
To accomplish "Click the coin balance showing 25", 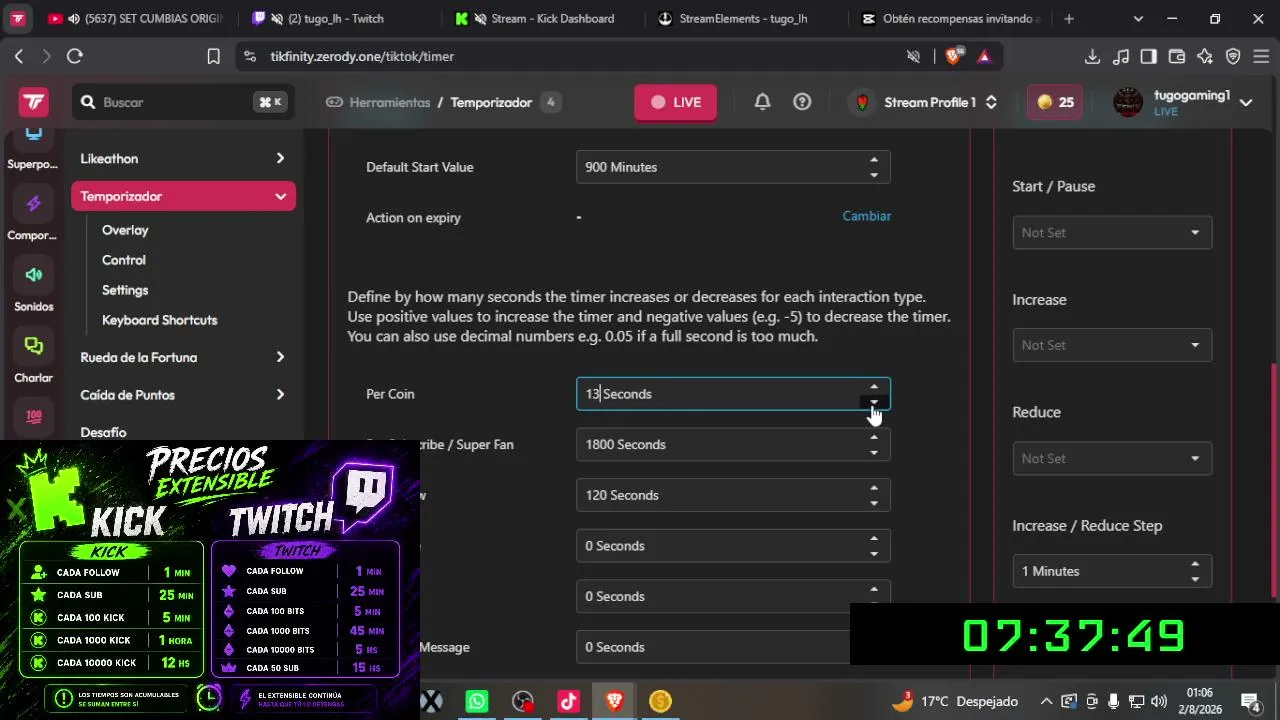I will (x=1055, y=102).
